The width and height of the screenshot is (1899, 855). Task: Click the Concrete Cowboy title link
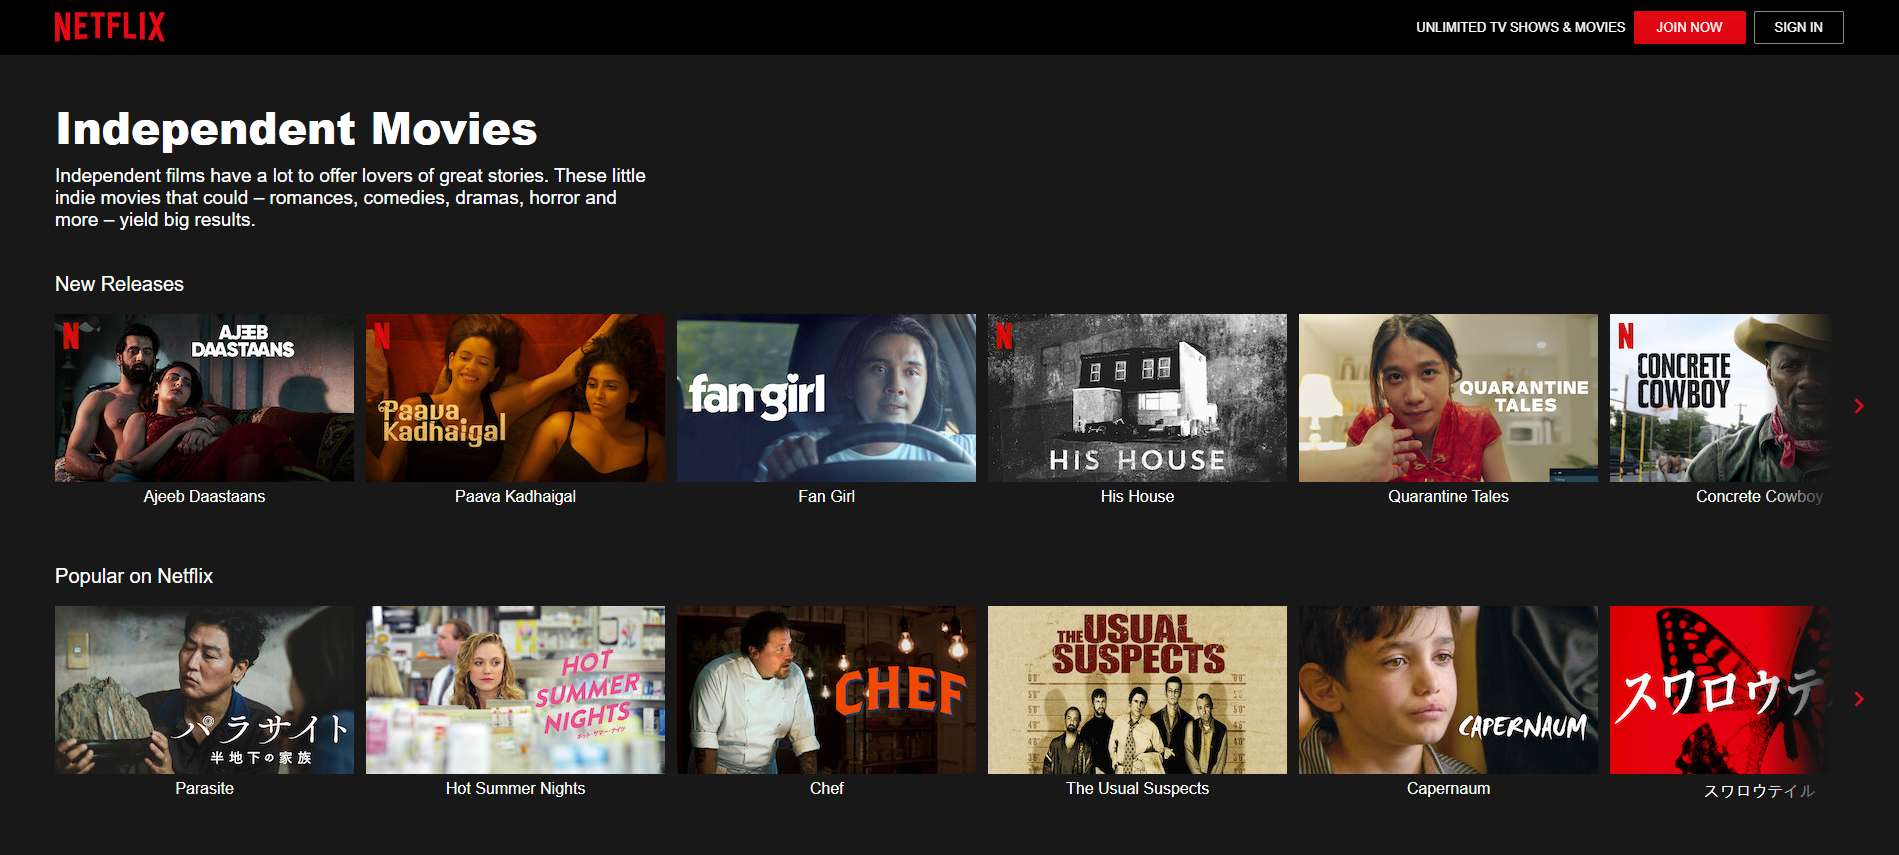pyautogui.click(x=1759, y=496)
